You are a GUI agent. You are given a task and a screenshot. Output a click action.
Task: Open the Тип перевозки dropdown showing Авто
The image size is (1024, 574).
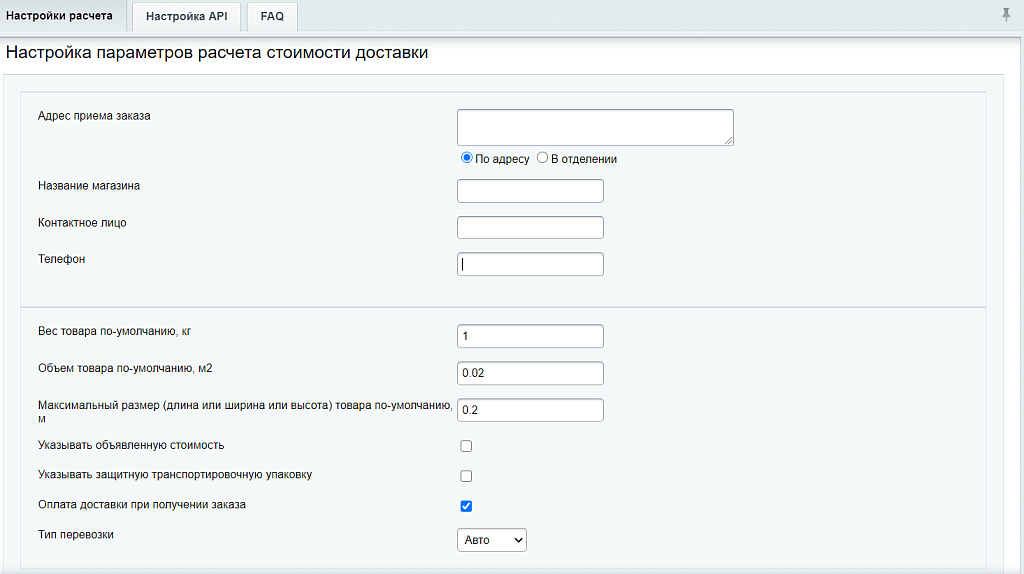[x=491, y=540]
